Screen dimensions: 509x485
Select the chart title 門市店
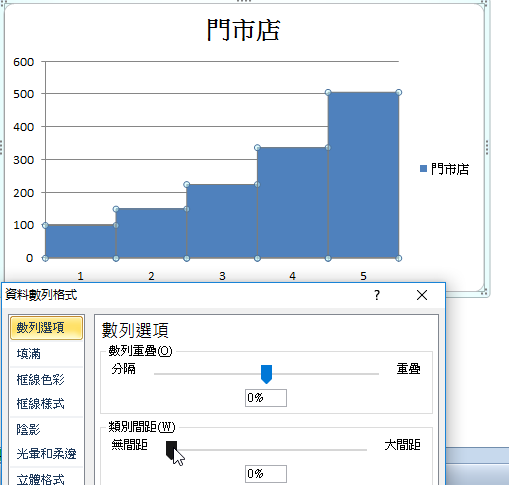click(x=244, y=30)
